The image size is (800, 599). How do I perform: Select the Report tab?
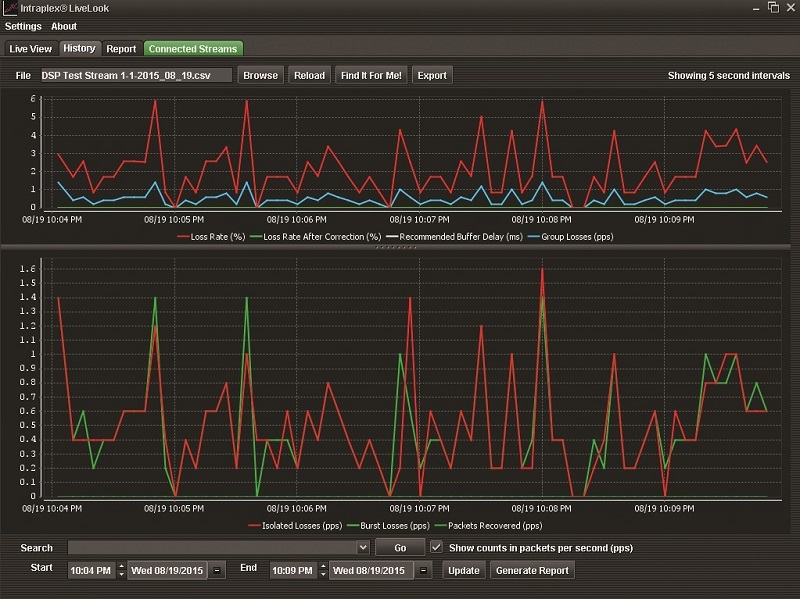(x=121, y=48)
